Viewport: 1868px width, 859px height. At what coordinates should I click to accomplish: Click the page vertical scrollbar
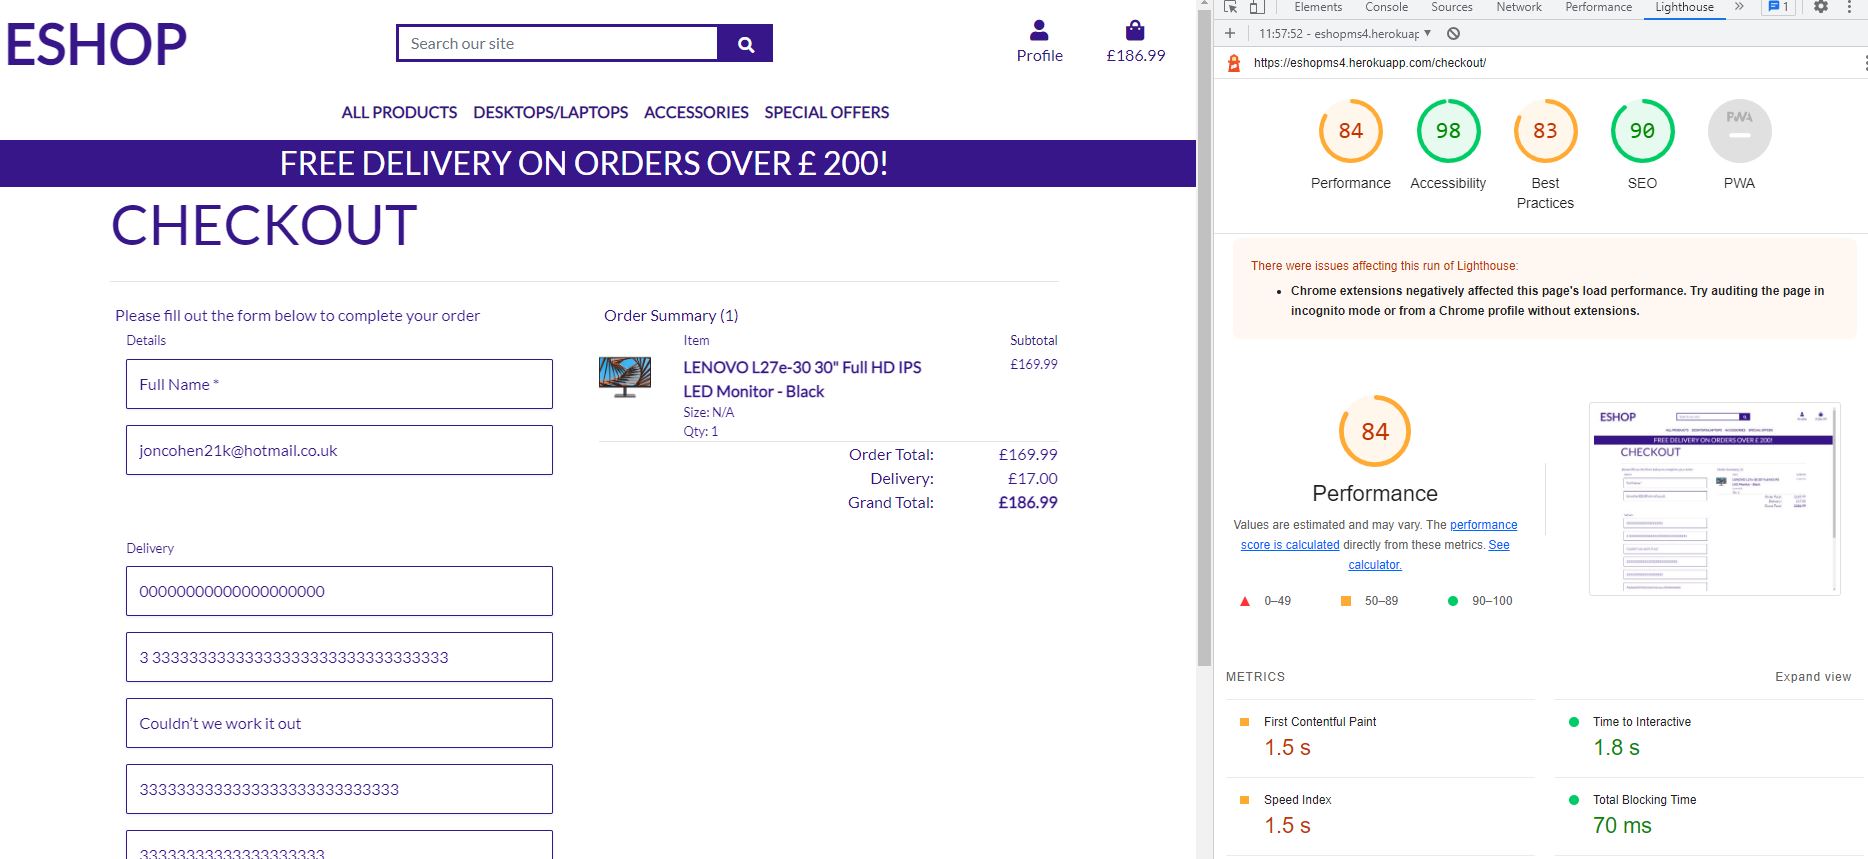coord(1204,340)
